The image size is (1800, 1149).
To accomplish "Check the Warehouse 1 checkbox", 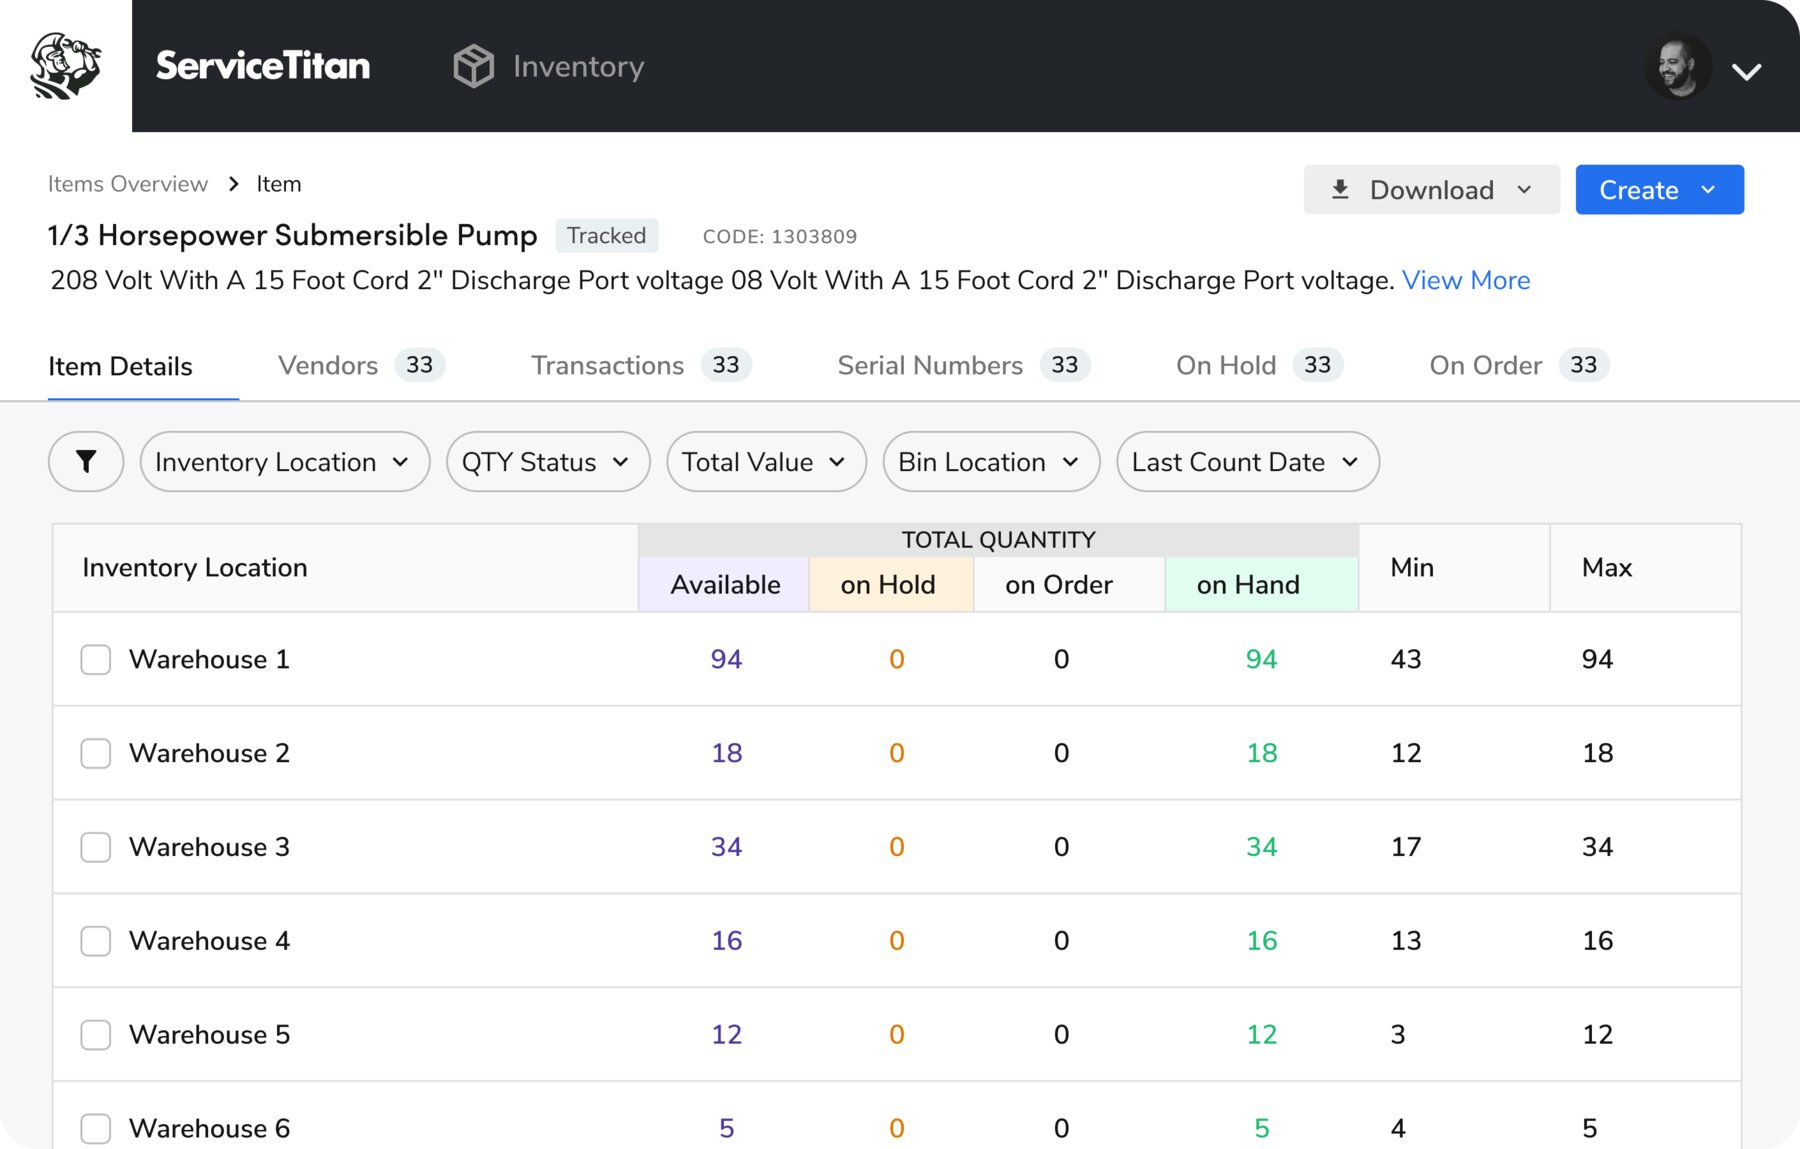I will tap(96, 659).
